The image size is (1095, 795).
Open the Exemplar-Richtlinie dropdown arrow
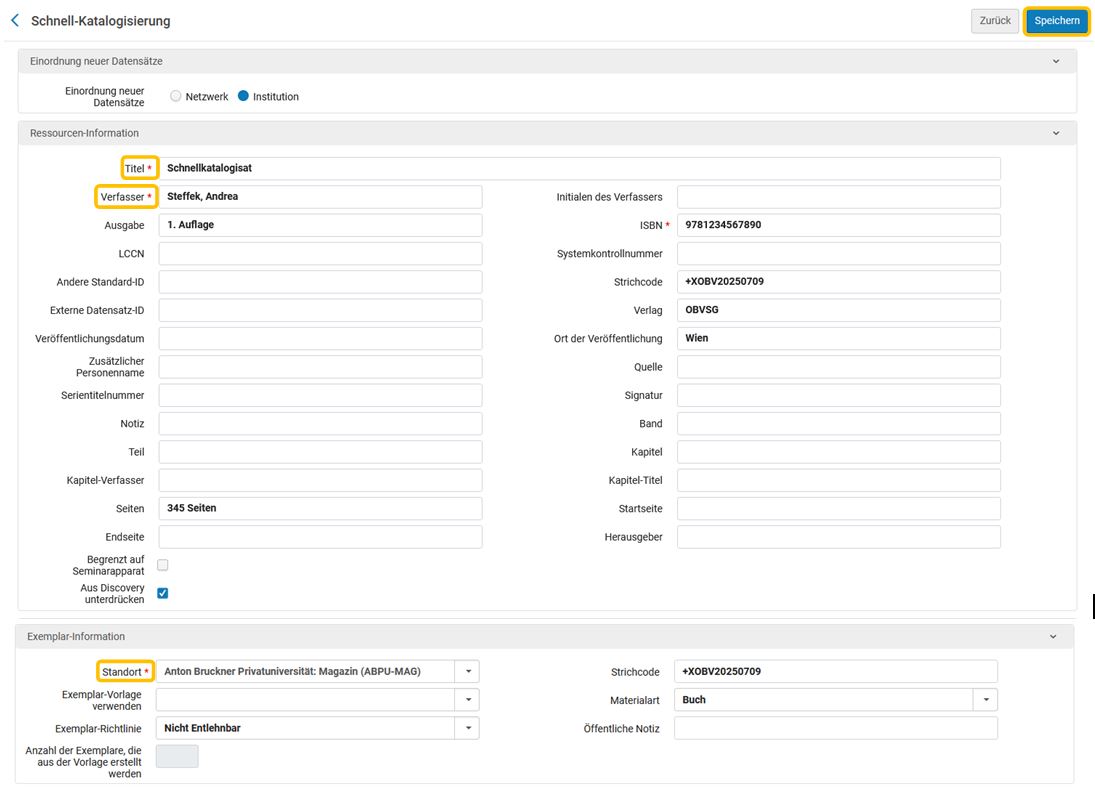[x=468, y=728]
